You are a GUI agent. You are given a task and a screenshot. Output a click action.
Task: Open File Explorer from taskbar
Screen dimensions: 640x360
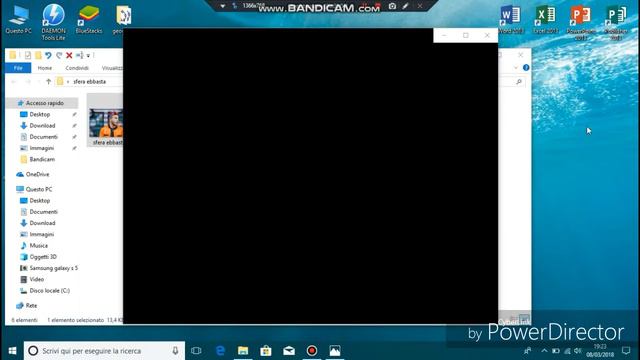coord(243,351)
